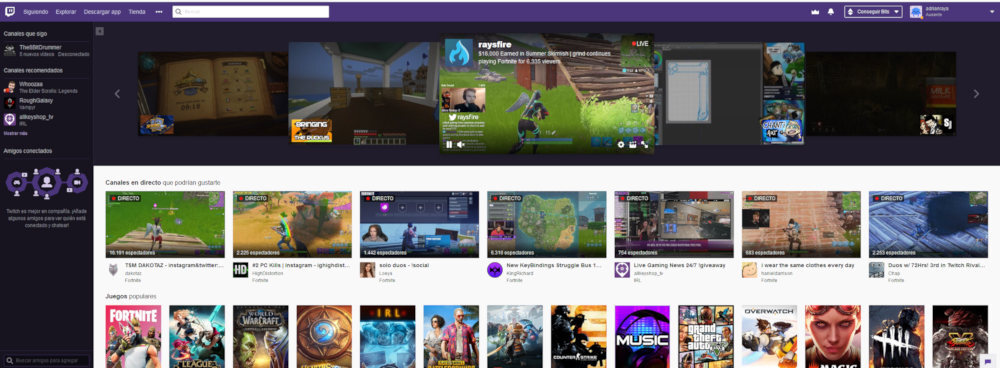The height and width of the screenshot is (368, 1000).
Task: Click Mostrar más in sidebar
Action: tap(15, 133)
